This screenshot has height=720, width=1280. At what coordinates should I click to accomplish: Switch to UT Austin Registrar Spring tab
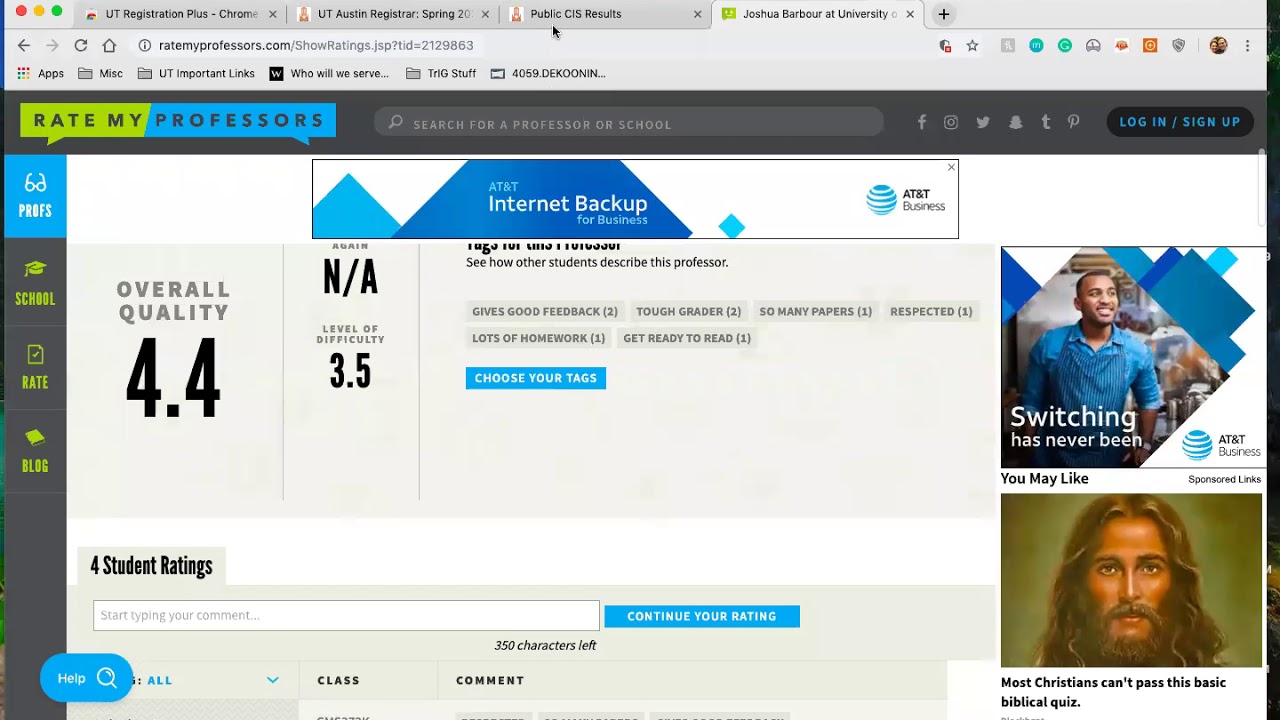(x=394, y=14)
